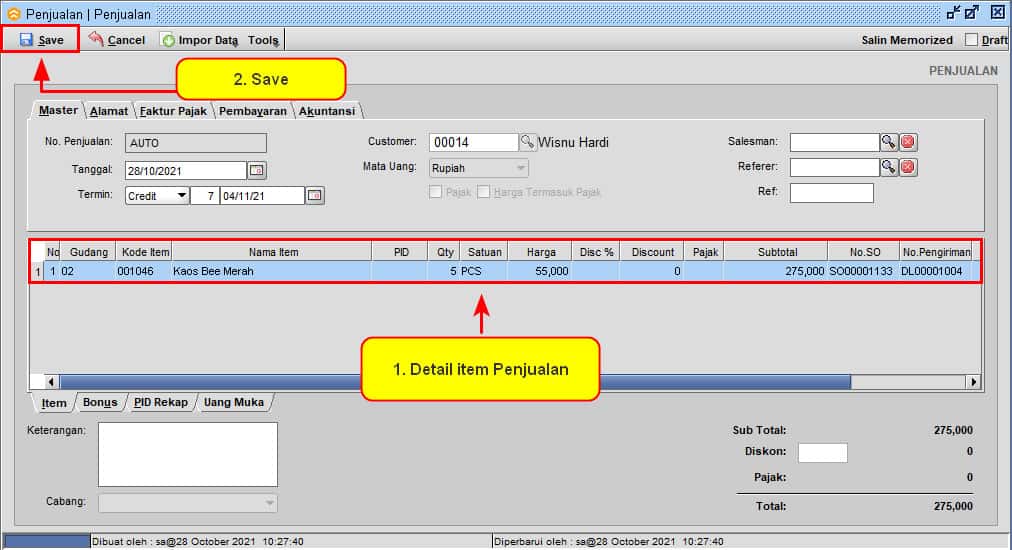Screen dimensions: 1012x550
Task: Open the Referer search lookup
Action: click(888, 167)
